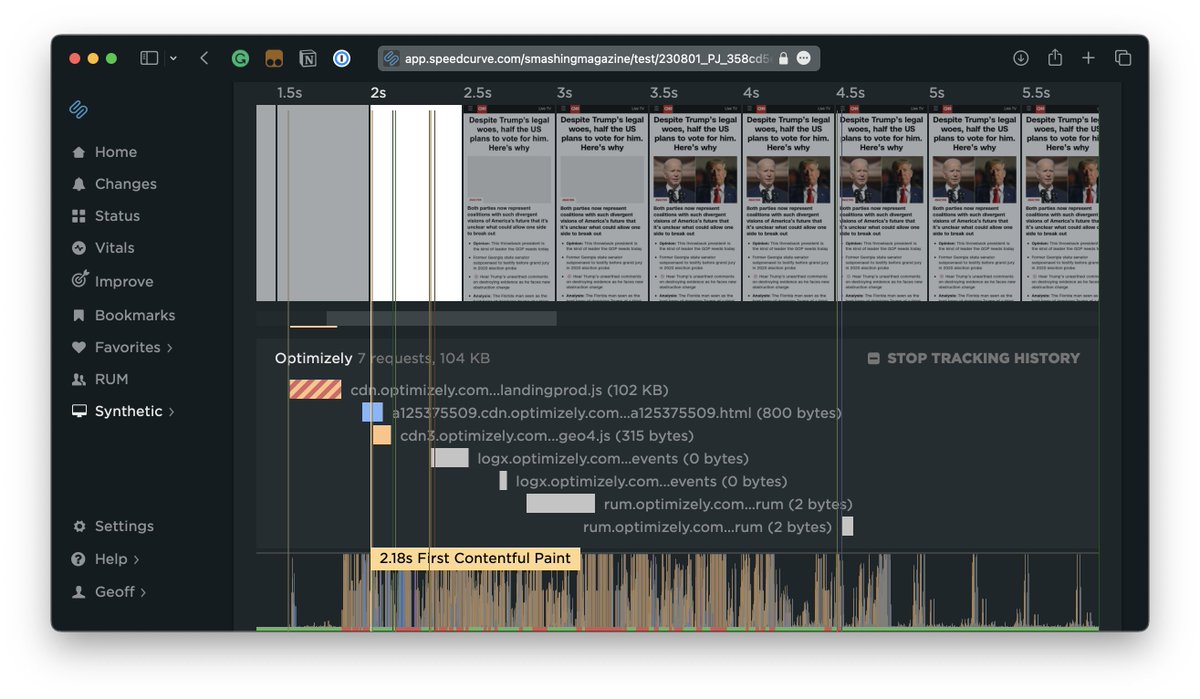Click the Improve target icon
The width and height of the screenshot is (1200, 699).
pyautogui.click(x=80, y=280)
